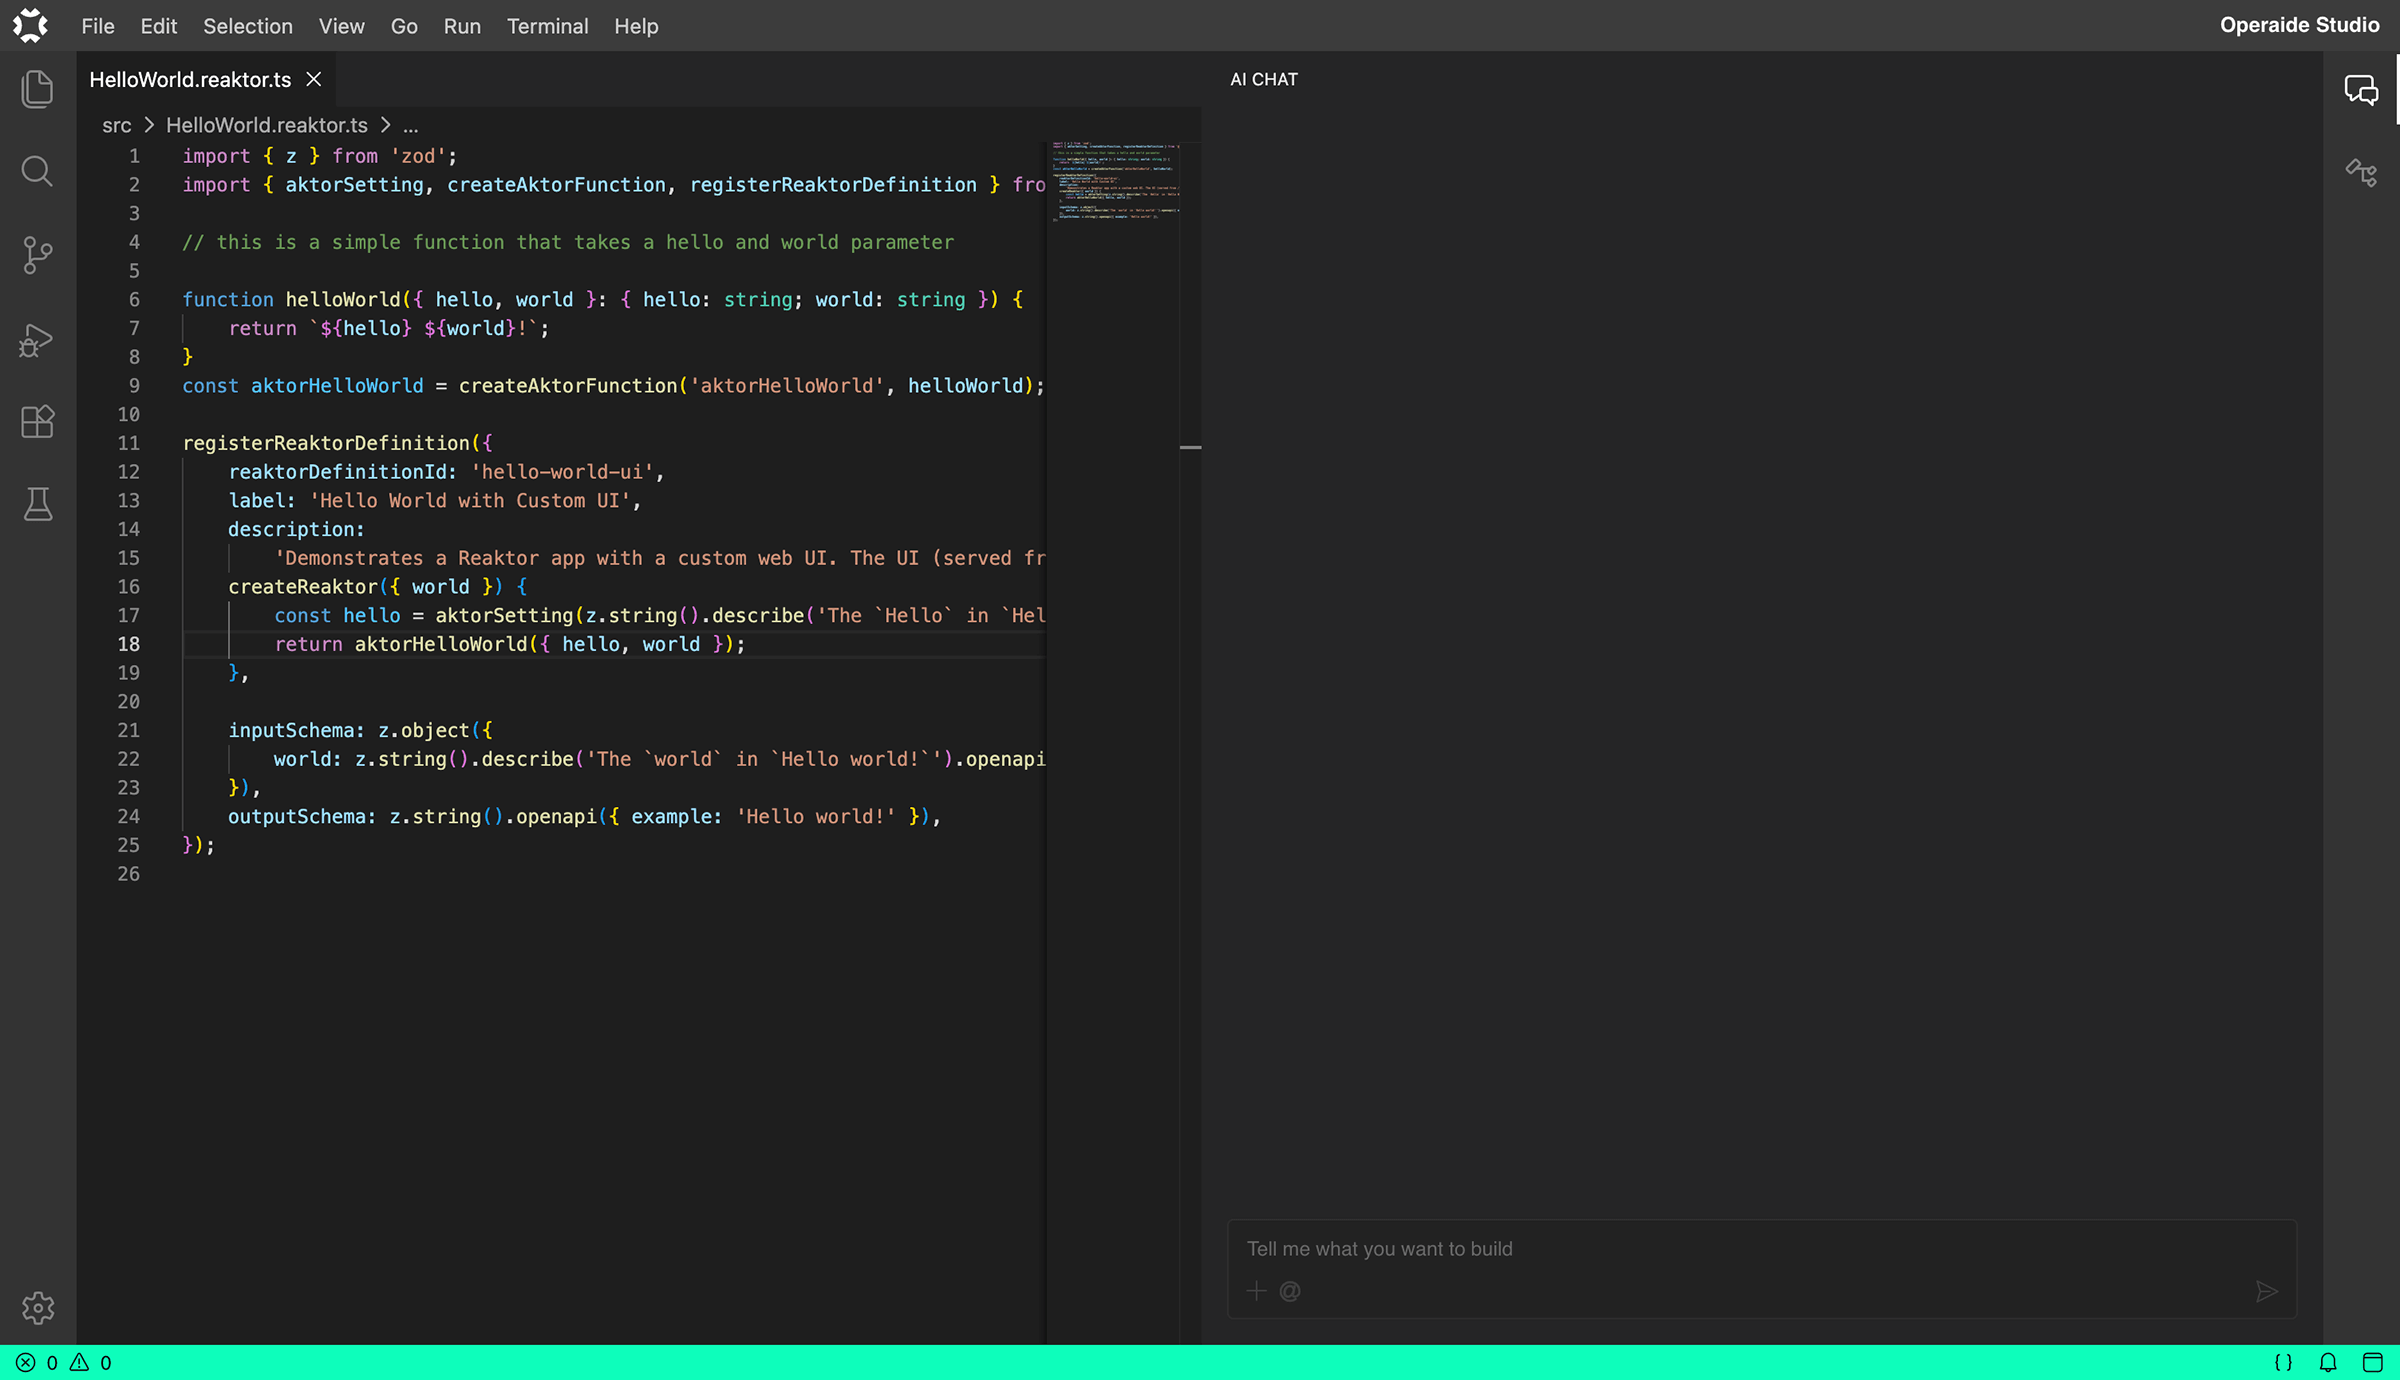Open the Search sidebar view
The width and height of the screenshot is (2400, 1380).
37,171
